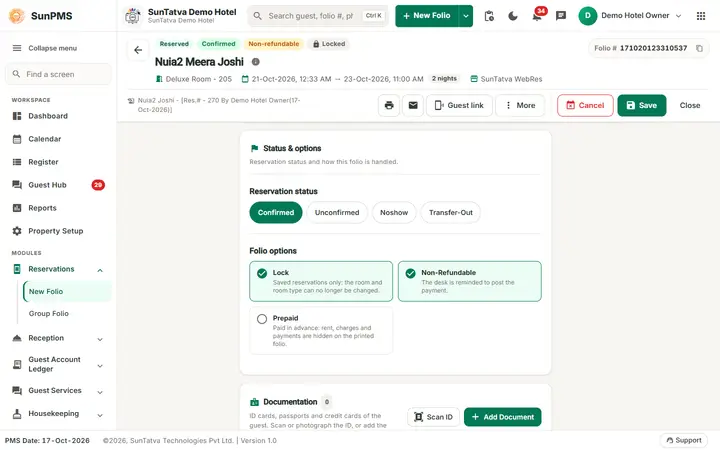
Task: Click the info icon next to Nuia2 Meera Joshi
Action: tap(256, 62)
